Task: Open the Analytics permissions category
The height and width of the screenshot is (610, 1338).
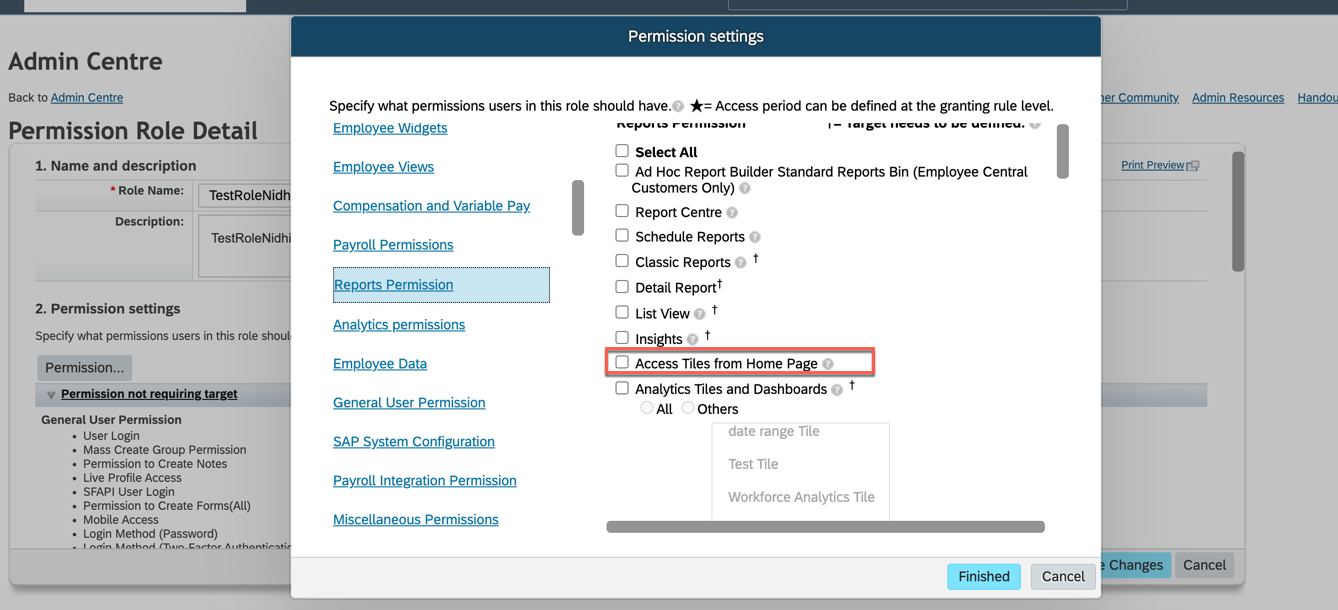Action: tap(399, 324)
